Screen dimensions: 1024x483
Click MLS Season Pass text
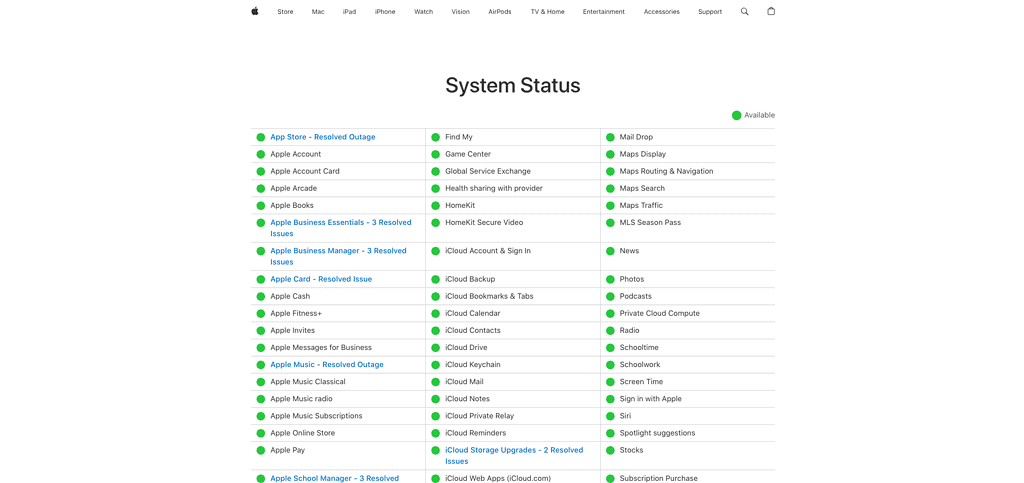(x=650, y=223)
